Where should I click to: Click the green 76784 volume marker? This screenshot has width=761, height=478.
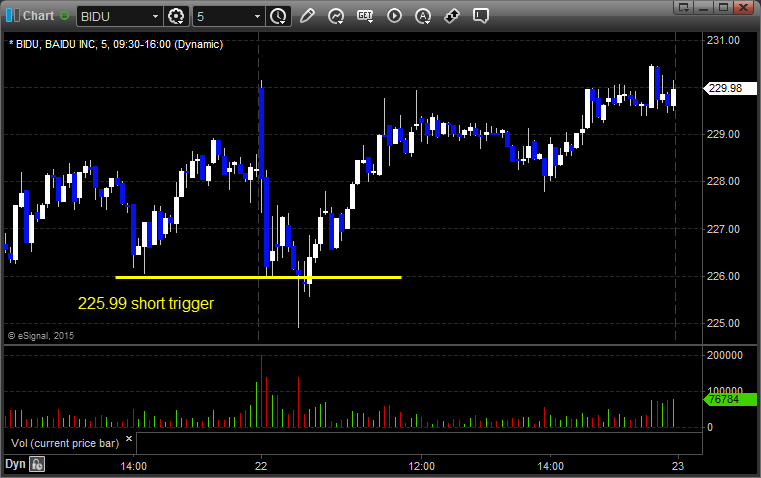pyautogui.click(x=730, y=399)
